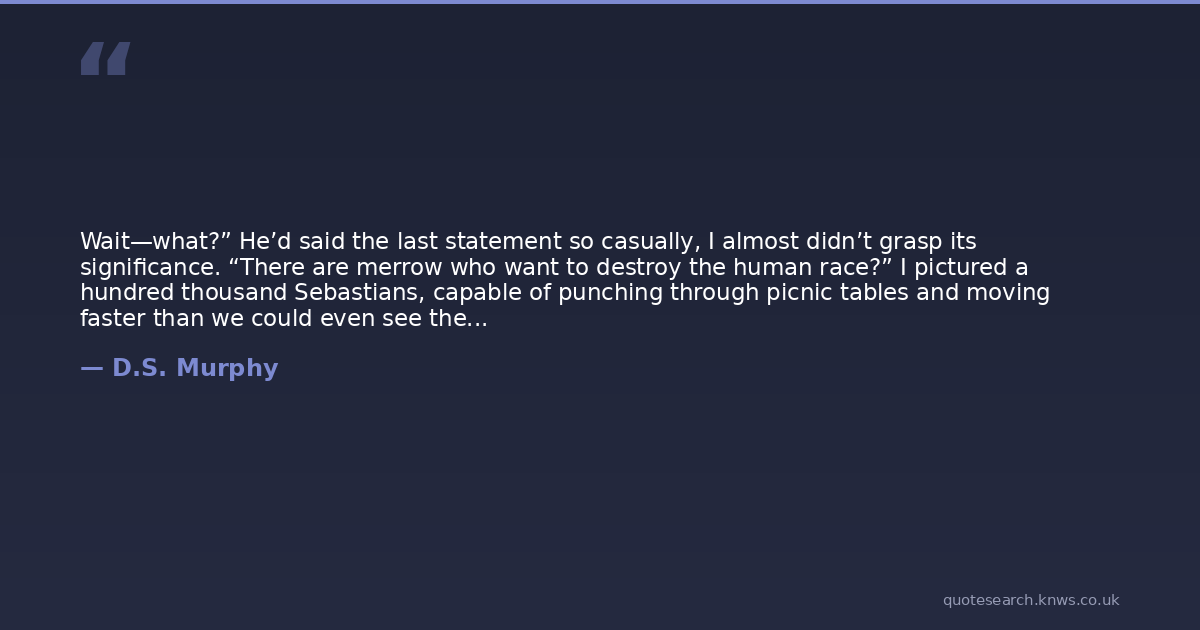Image resolution: width=1200 pixels, height=630 pixels.
Task: Click the purple accent bar at top
Action: (600, 2)
